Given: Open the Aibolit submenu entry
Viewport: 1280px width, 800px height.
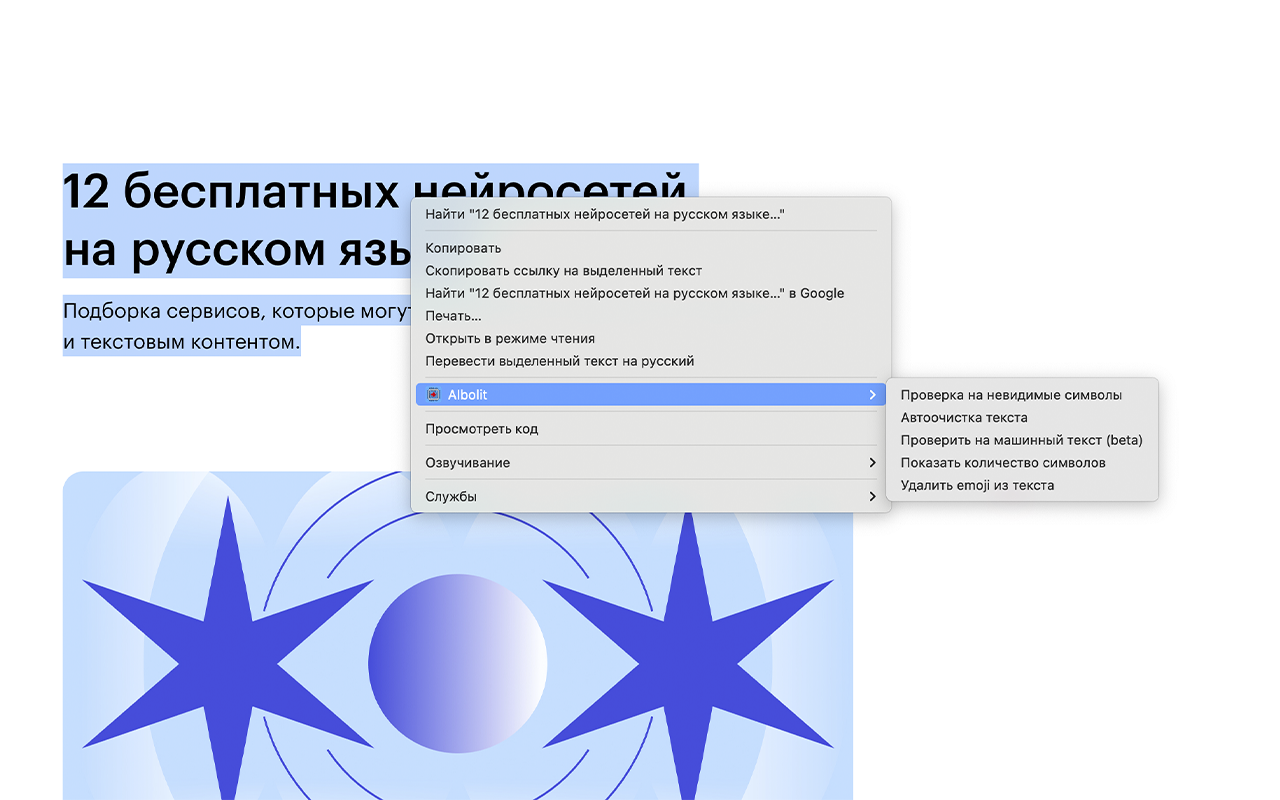Looking at the screenshot, I should (x=650, y=395).
